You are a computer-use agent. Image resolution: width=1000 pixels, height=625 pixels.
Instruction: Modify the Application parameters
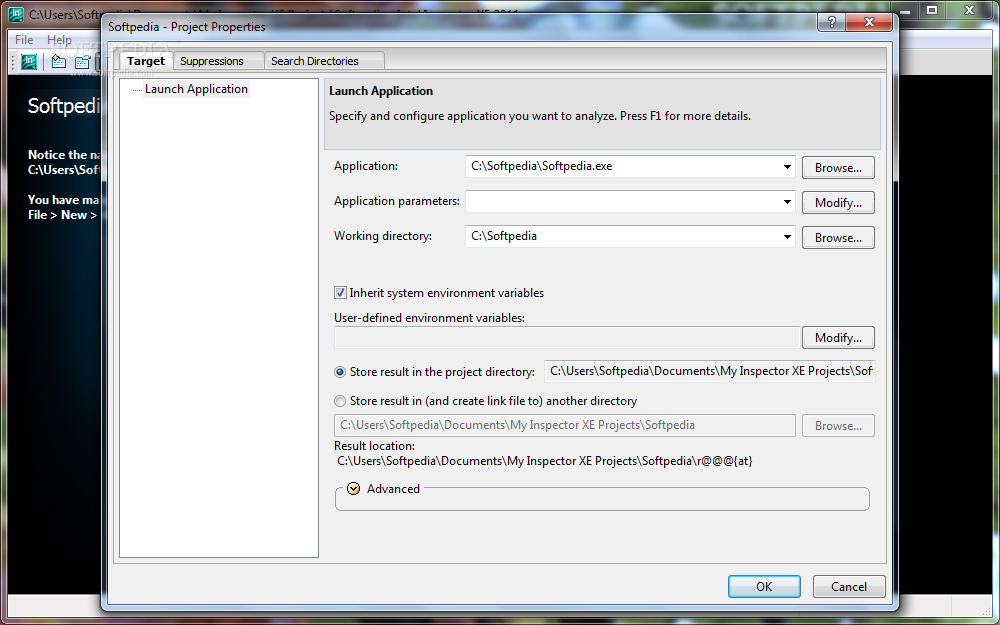[838, 203]
